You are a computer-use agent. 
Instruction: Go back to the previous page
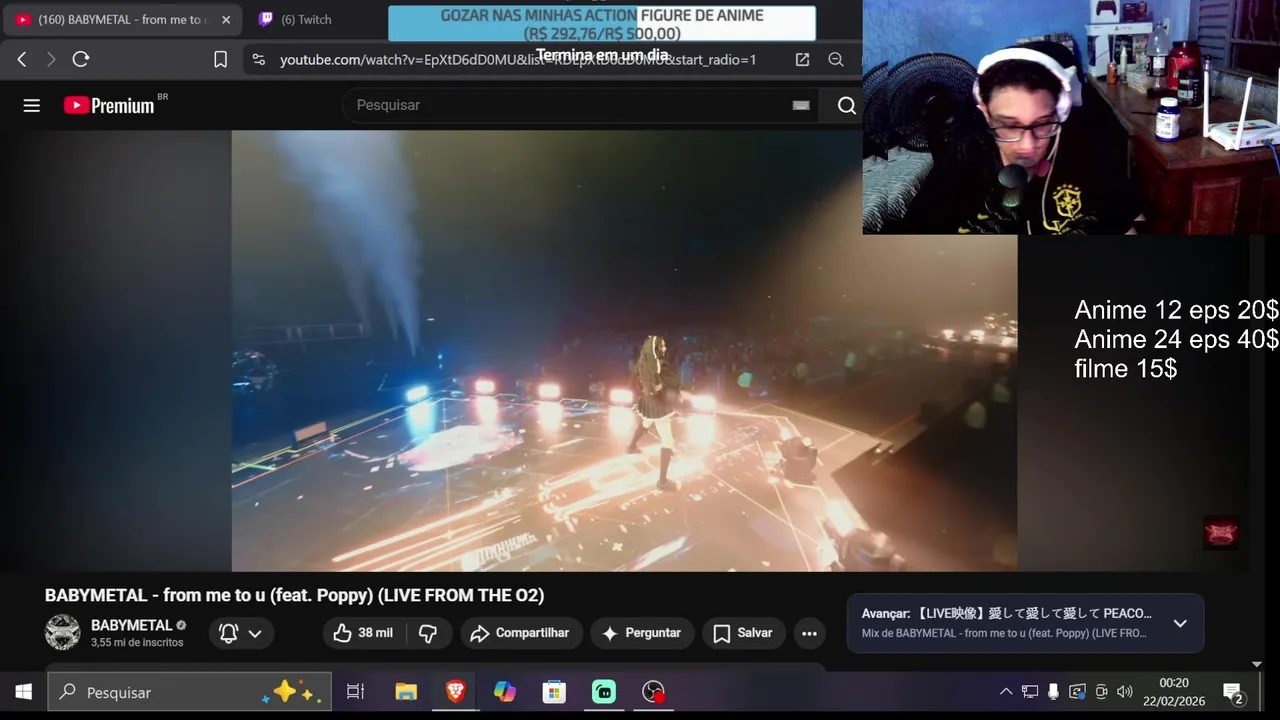click(x=22, y=60)
